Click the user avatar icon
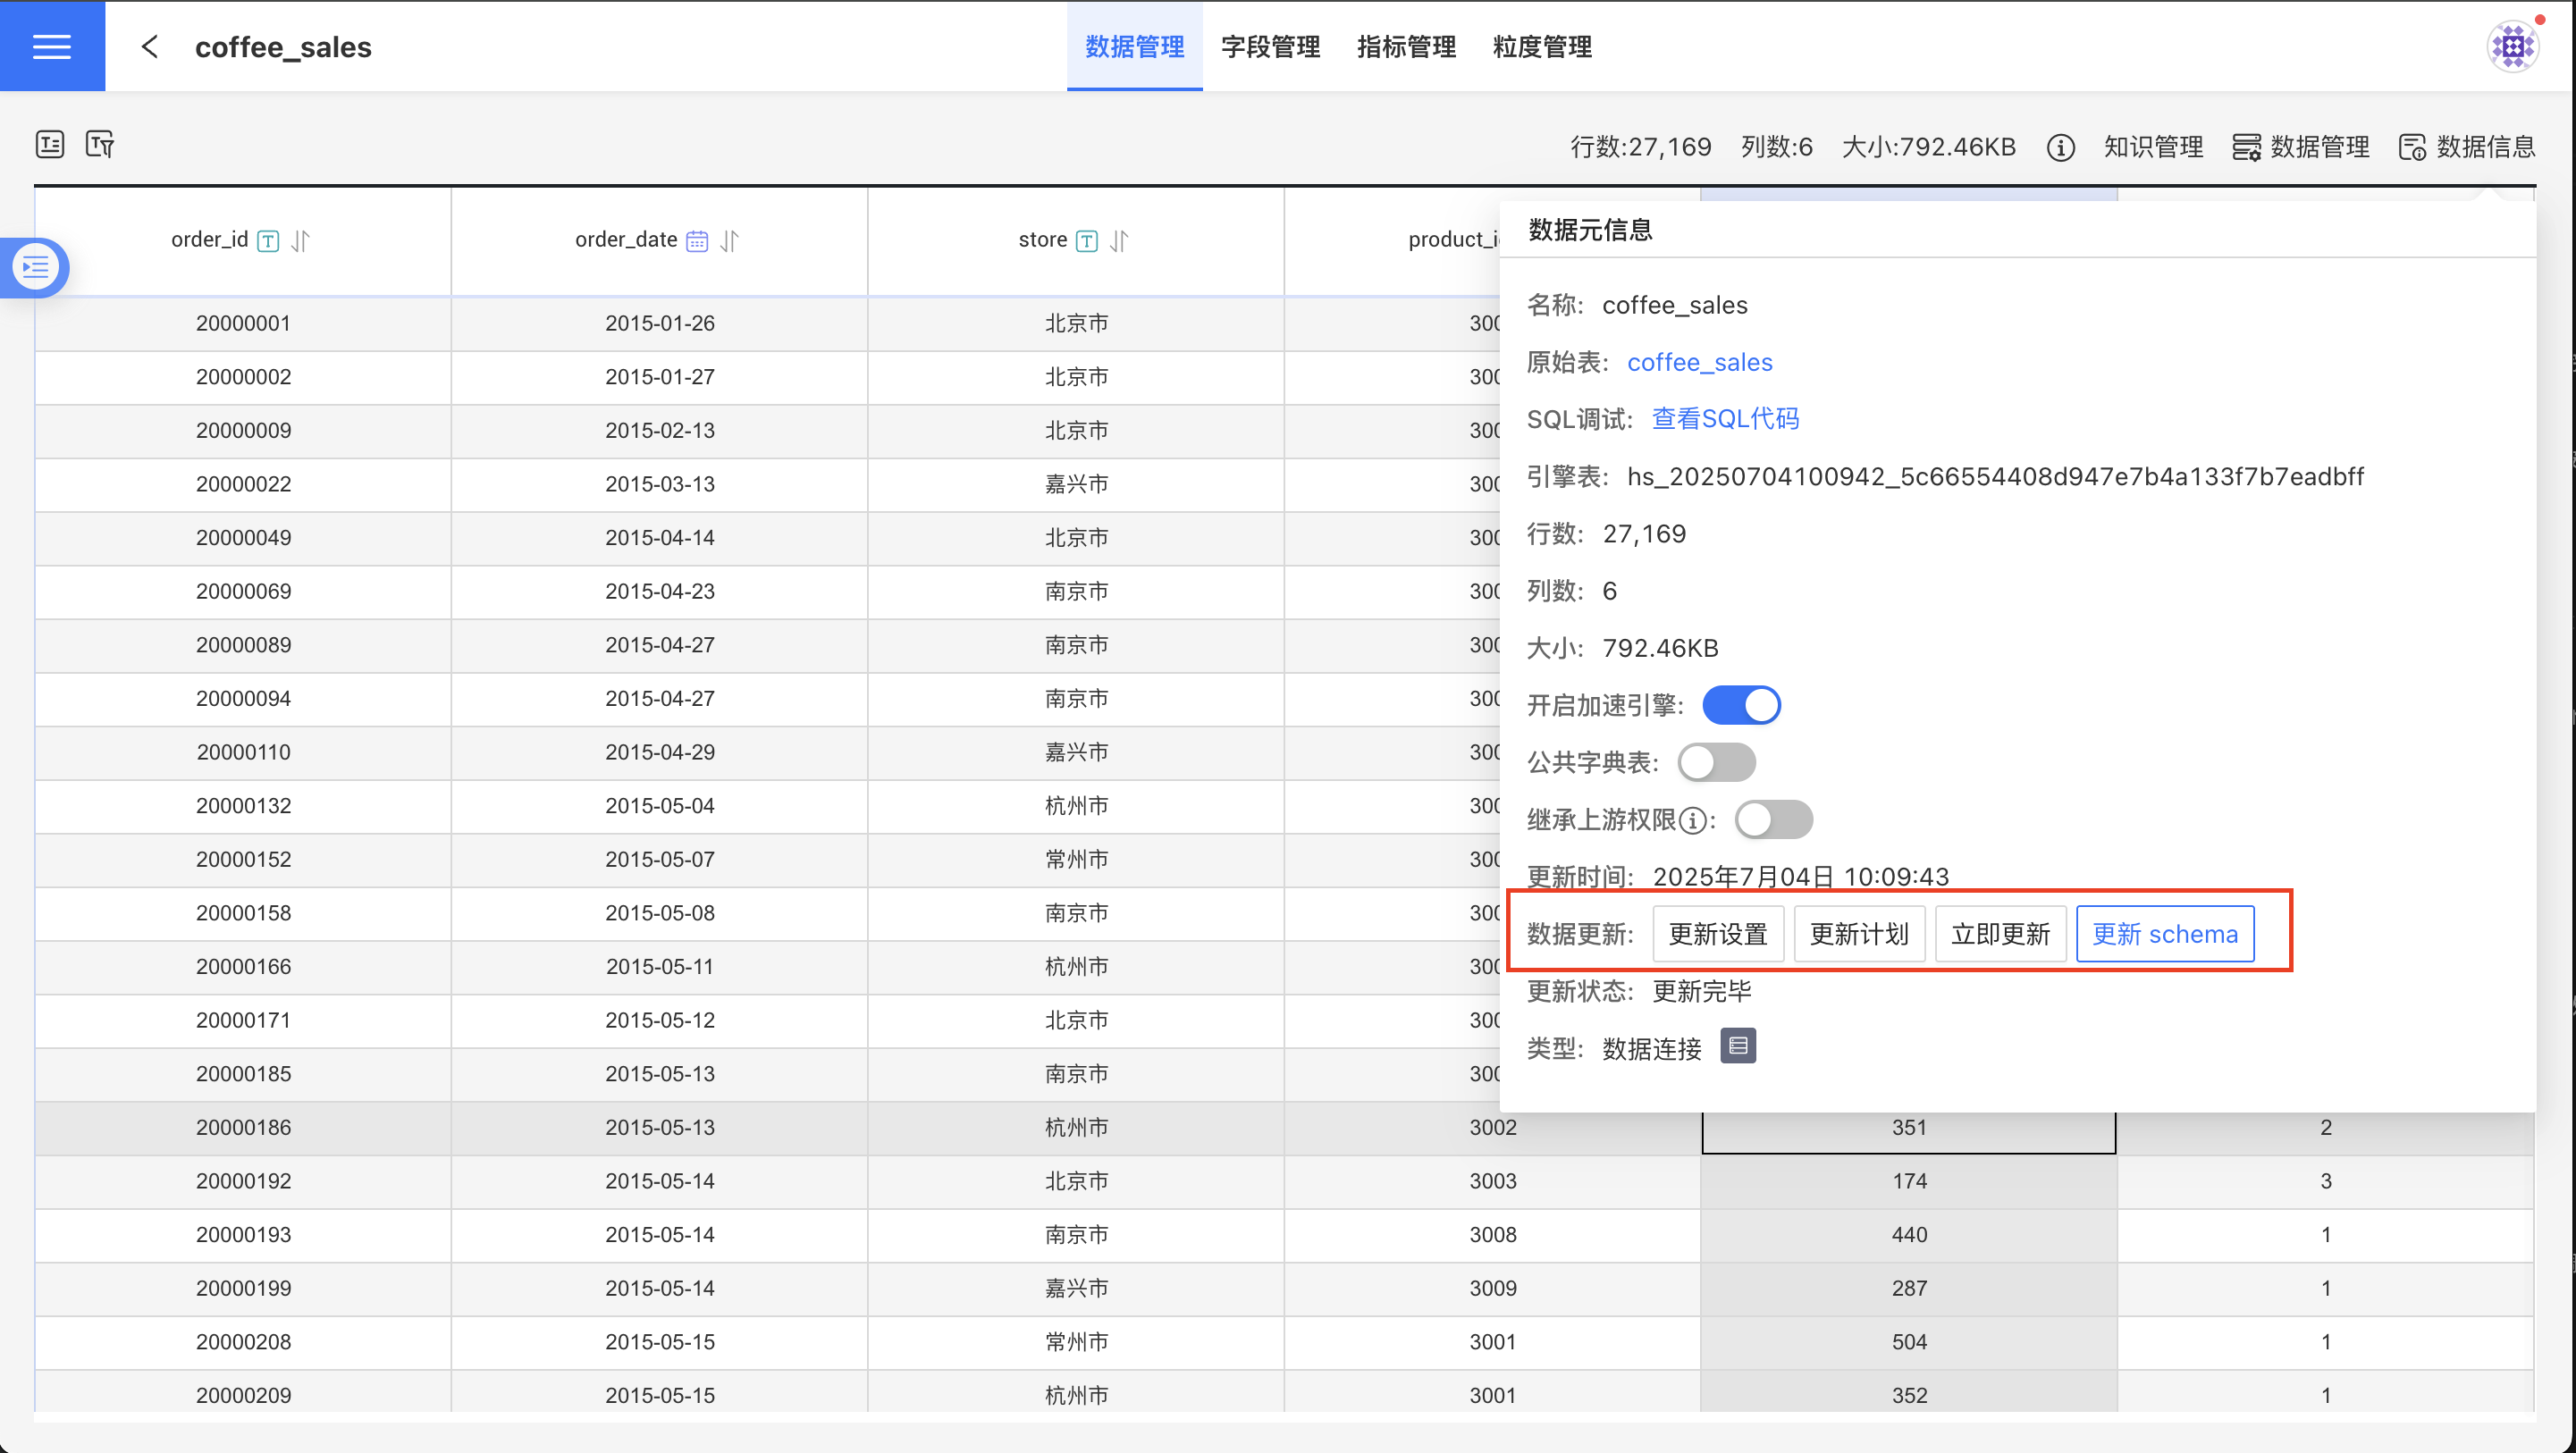 coord(2512,46)
